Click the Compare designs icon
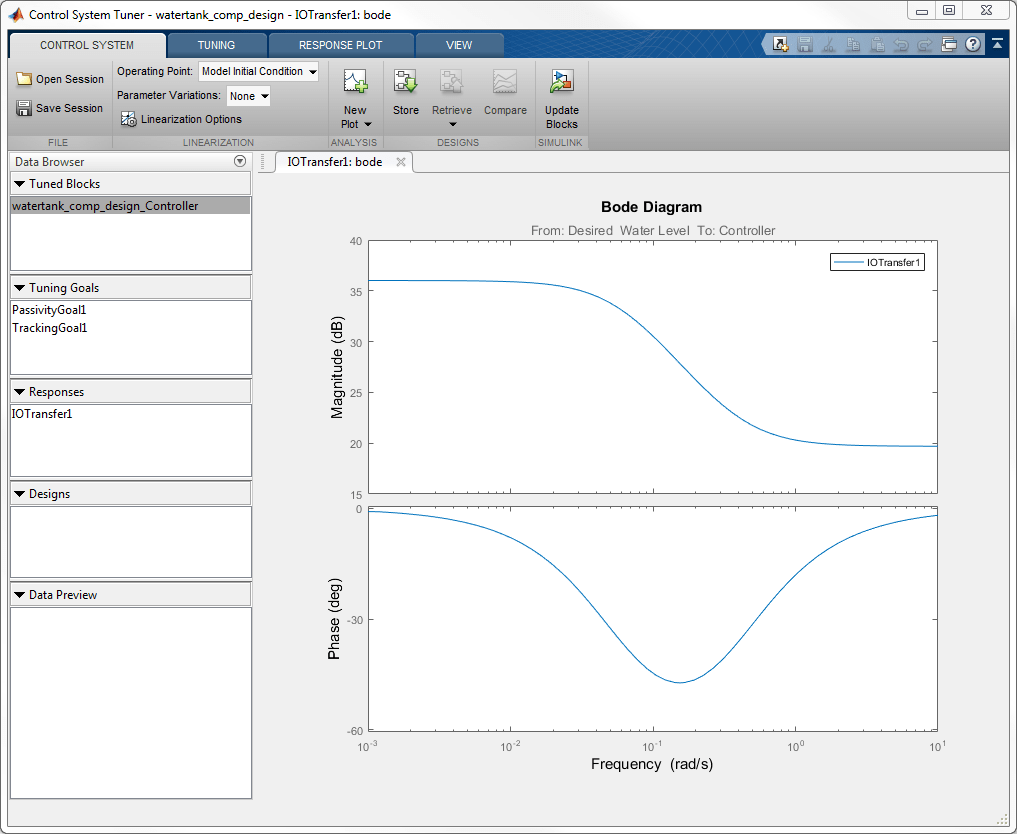1017x834 pixels. pyautogui.click(x=505, y=84)
